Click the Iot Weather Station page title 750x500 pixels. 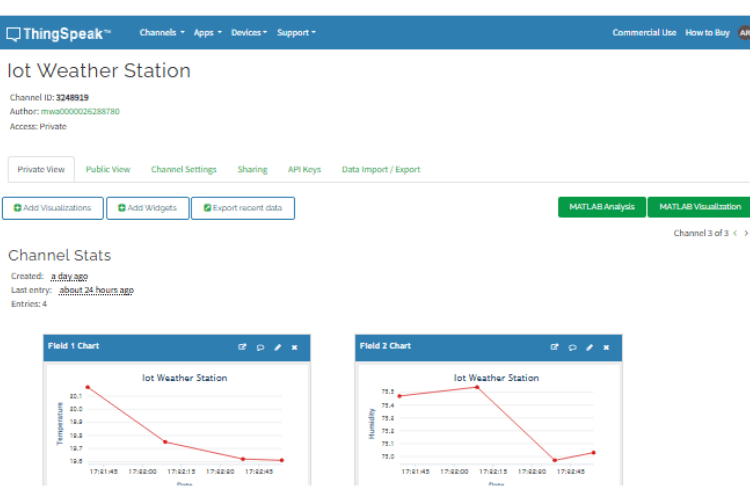tap(99, 71)
